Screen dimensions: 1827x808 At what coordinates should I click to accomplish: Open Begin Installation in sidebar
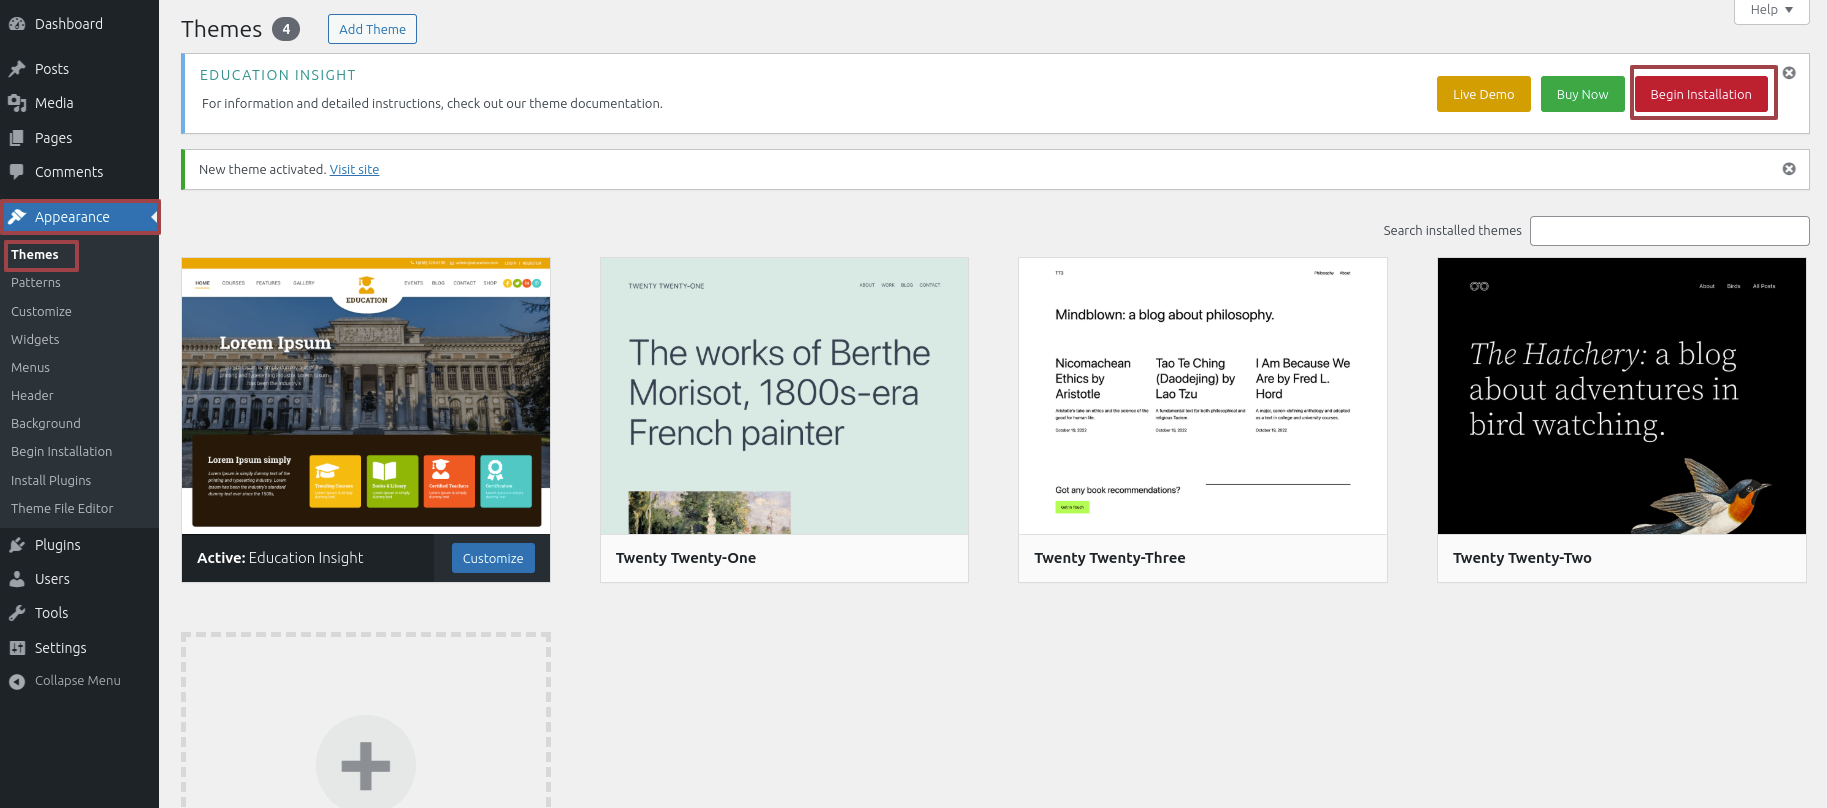pos(61,452)
